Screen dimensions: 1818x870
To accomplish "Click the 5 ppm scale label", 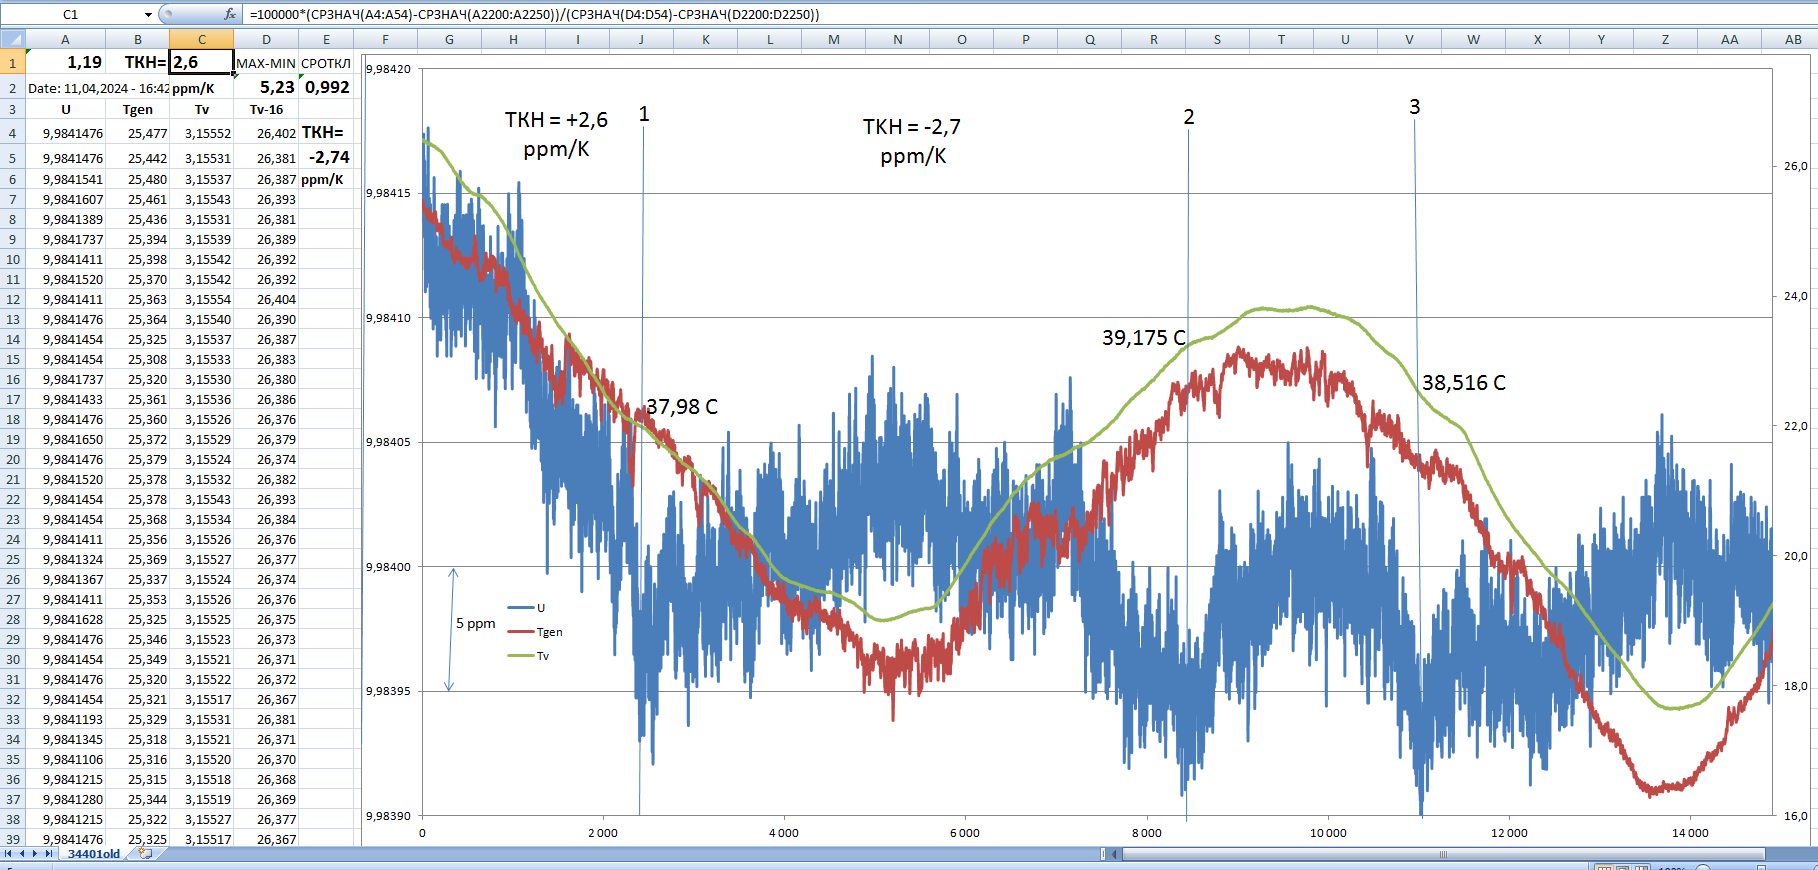I will click(x=476, y=623).
